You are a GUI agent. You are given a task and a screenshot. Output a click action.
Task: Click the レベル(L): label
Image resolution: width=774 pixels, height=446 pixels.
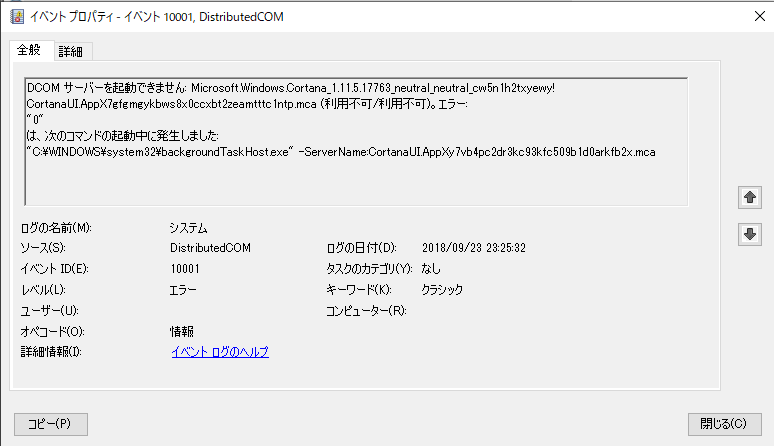(43, 290)
